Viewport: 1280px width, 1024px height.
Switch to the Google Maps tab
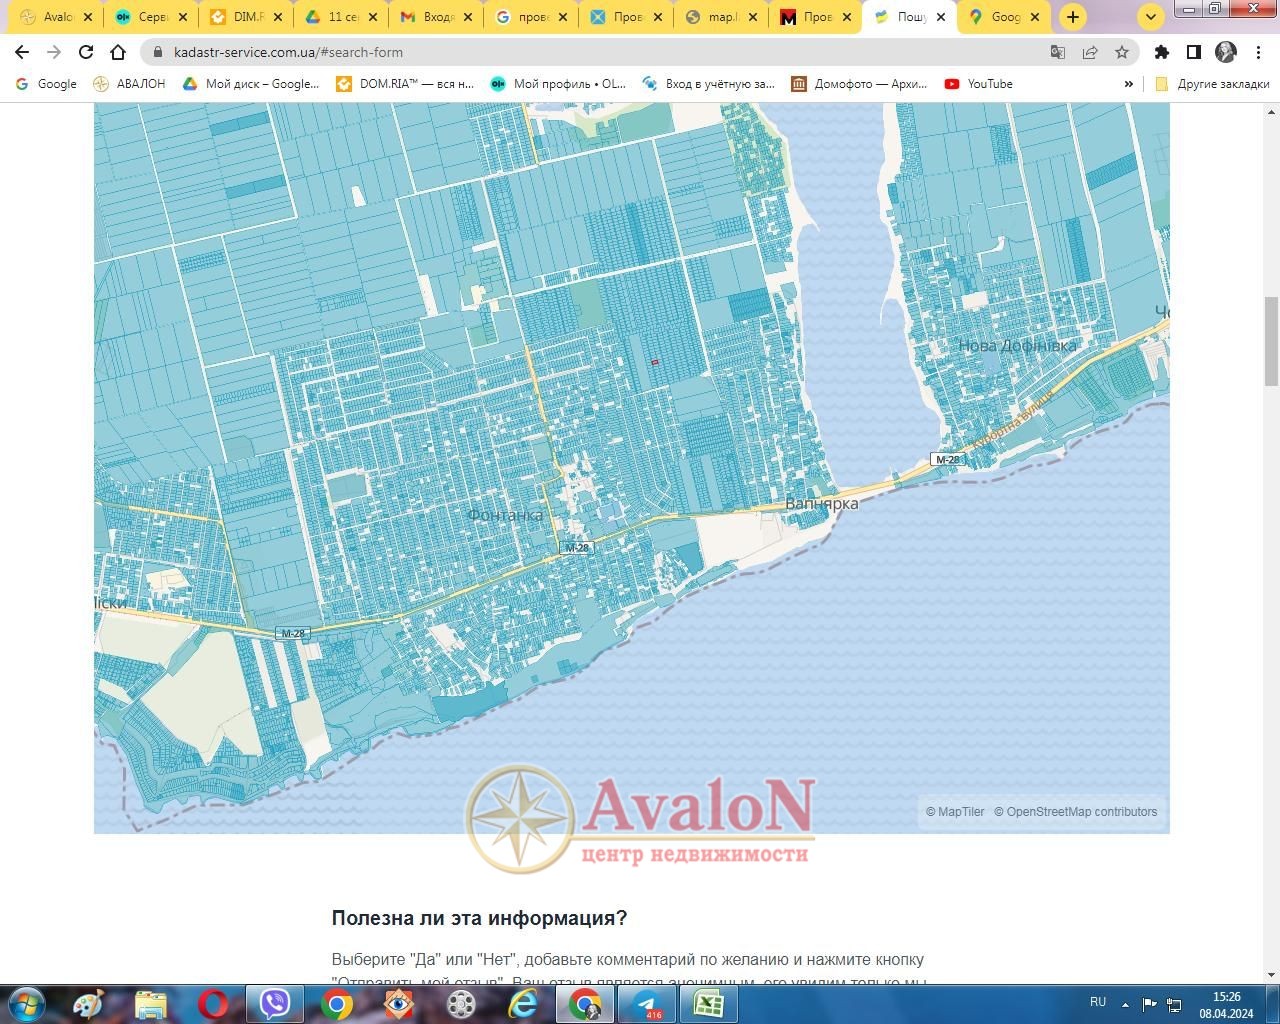[1004, 17]
